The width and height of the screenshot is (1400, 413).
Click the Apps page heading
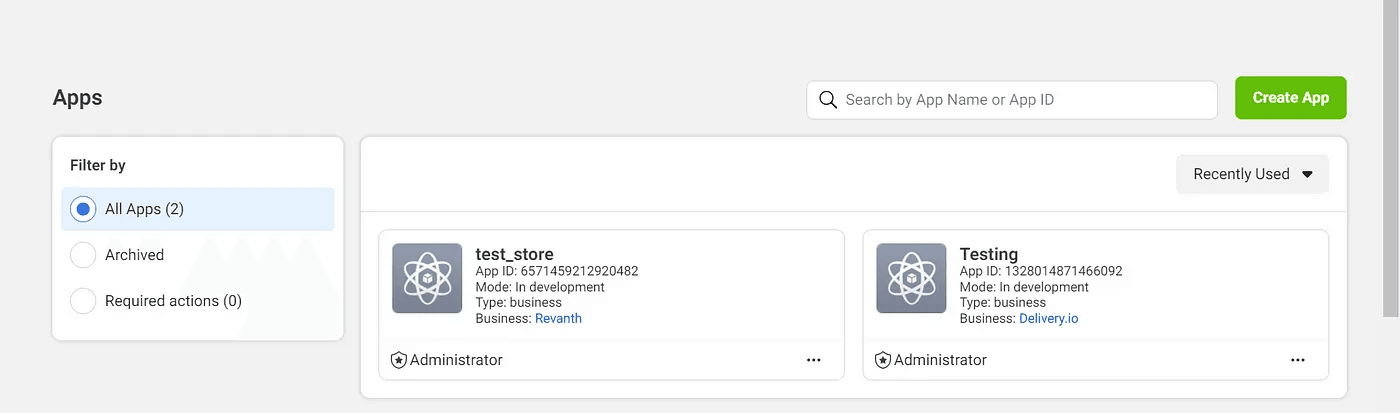(x=77, y=98)
